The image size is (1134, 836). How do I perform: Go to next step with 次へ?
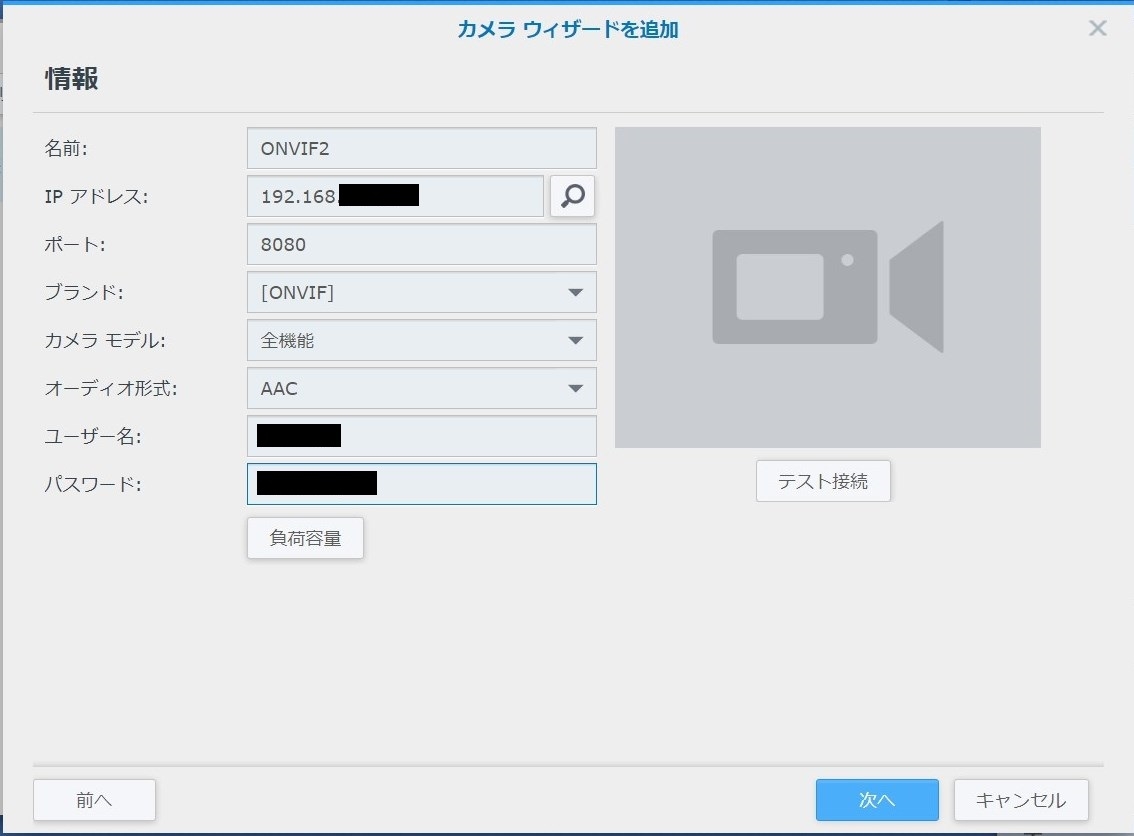click(x=876, y=800)
